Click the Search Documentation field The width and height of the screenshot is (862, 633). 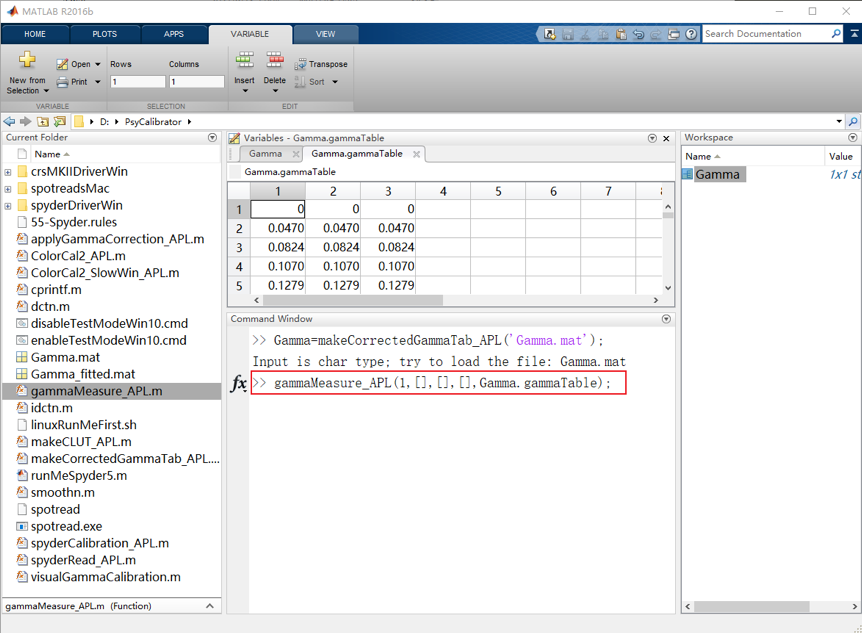766,34
